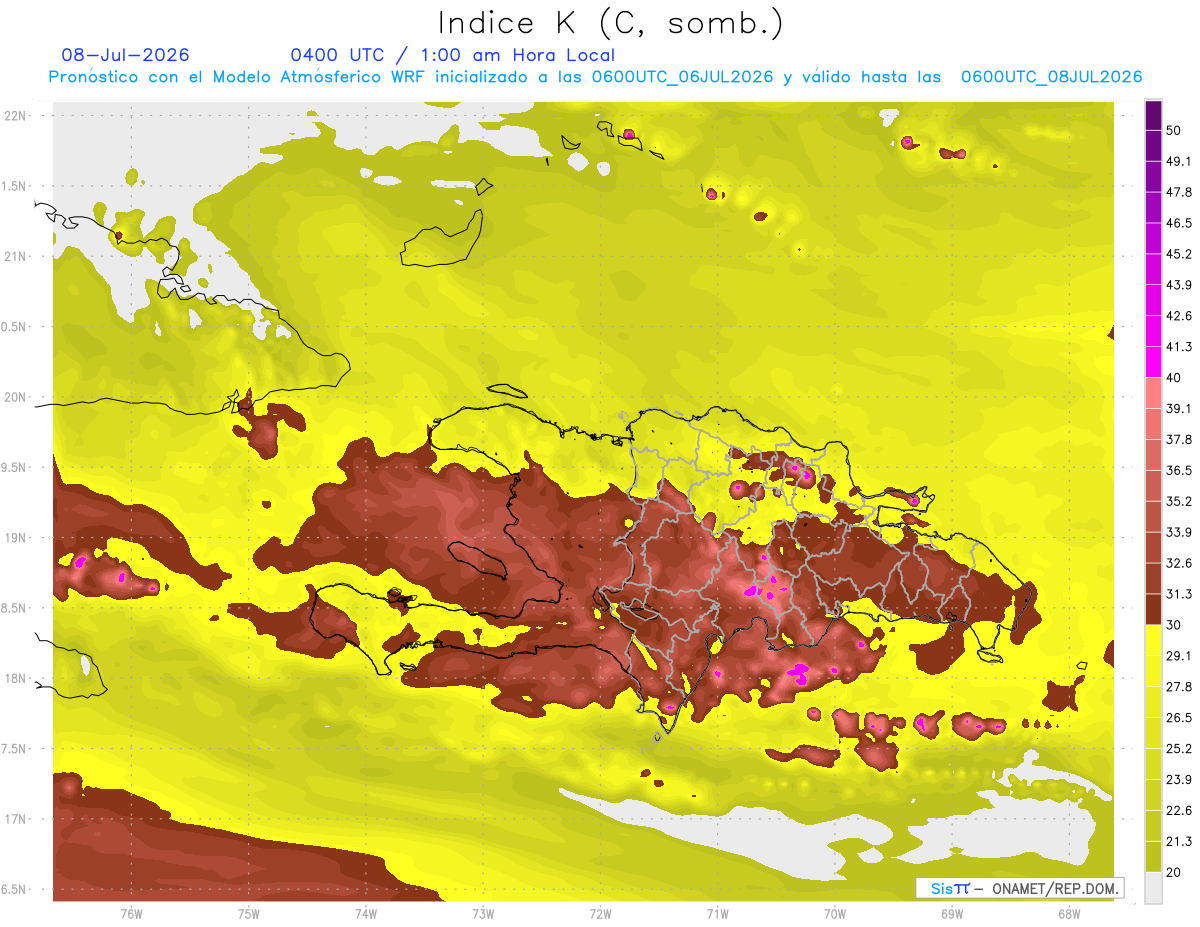The height and width of the screenshot is (927, 1200).
Task: Click the '30' colorbar value
Action: tap(1175, 624)
